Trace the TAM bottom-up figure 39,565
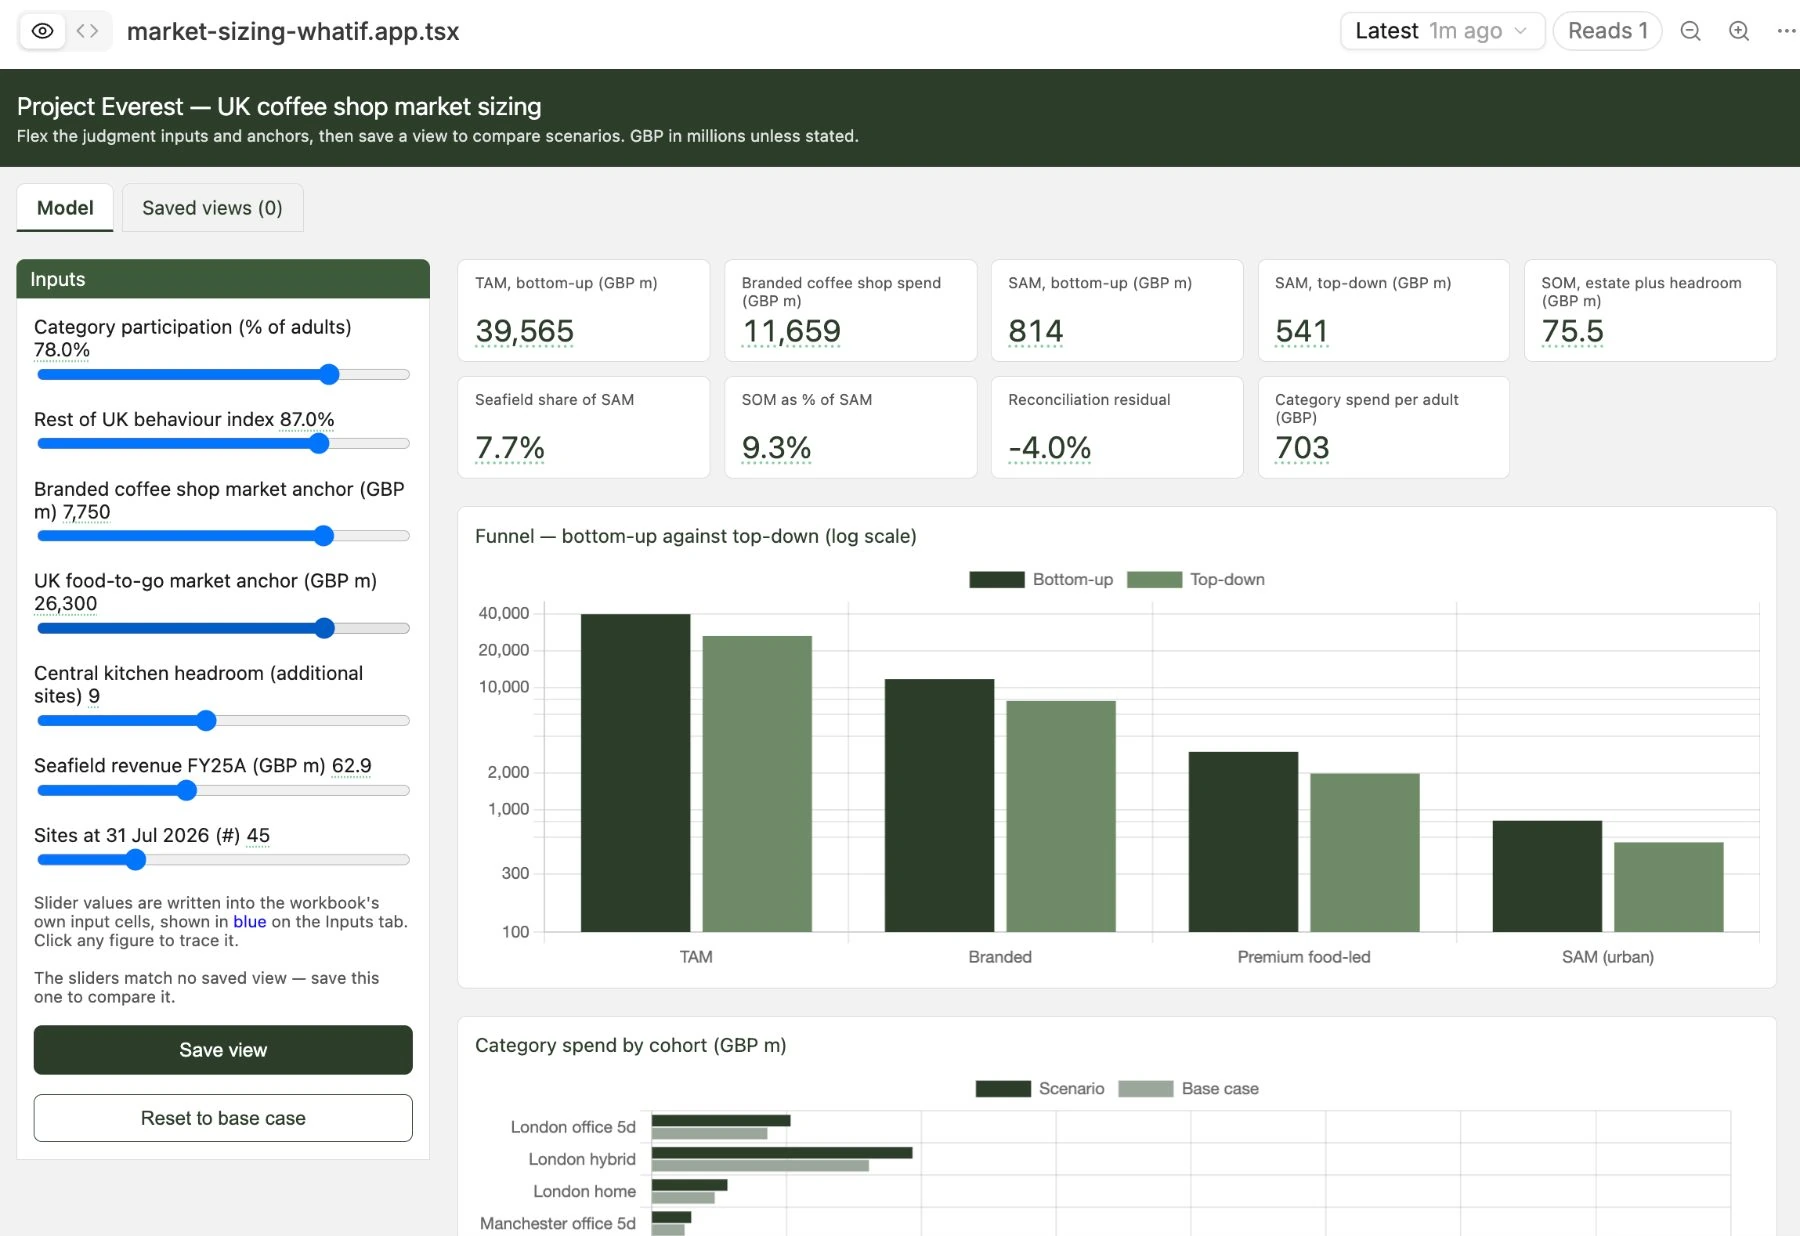This screenshot has width=1800, height=1236. pos(524,331)
